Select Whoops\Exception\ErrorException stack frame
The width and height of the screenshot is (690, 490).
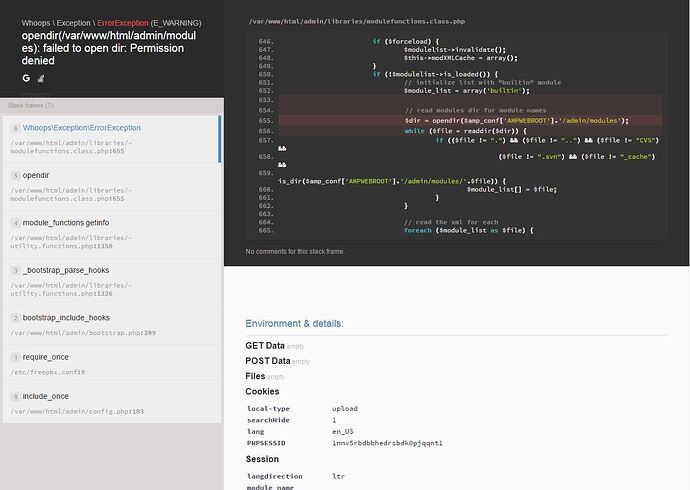pyautogui.click(x=112, y=139)
